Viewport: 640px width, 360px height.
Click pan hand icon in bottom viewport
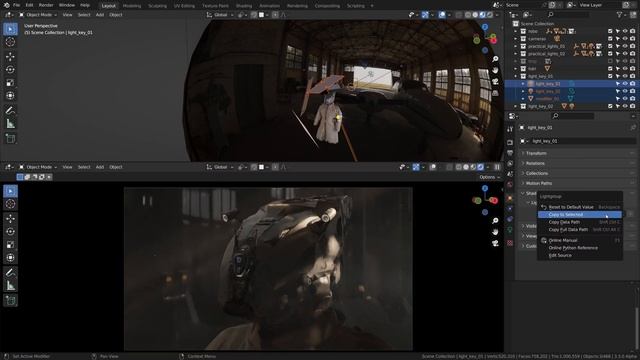495,232
